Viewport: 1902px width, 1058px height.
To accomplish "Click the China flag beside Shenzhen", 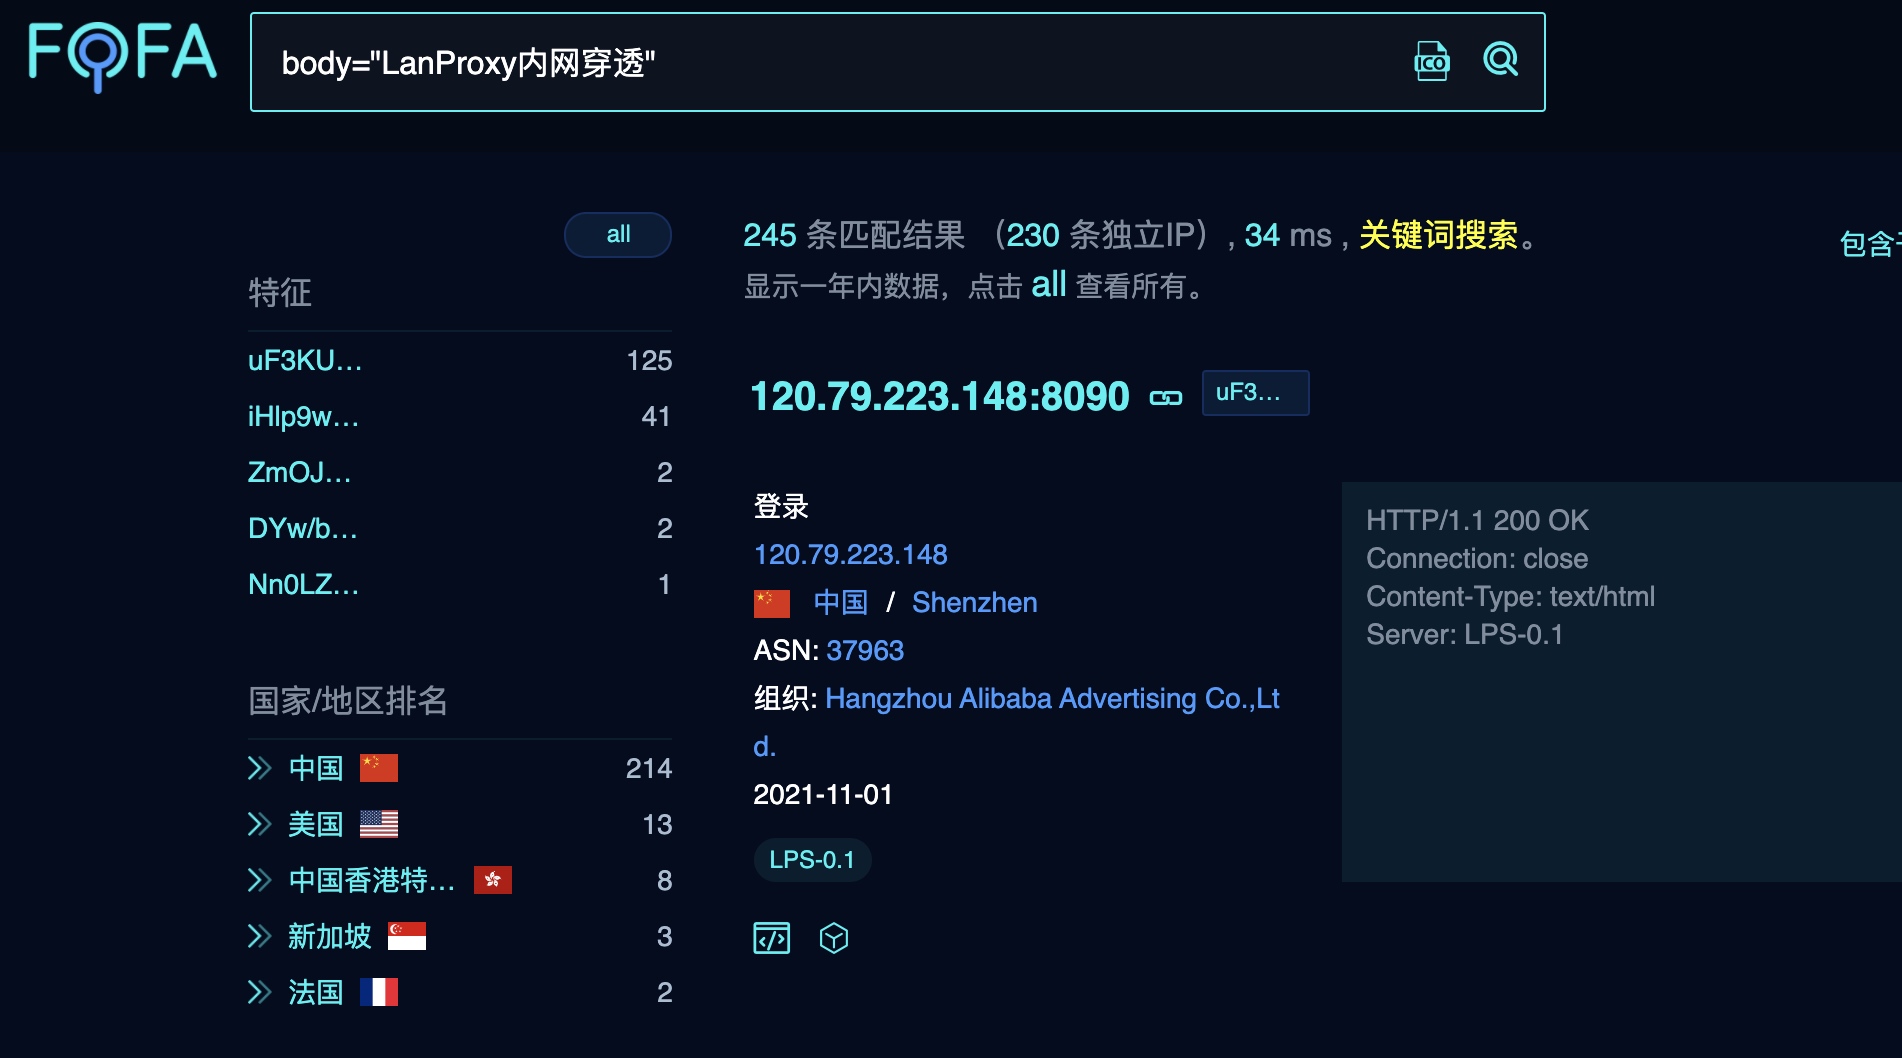I will (771, 603).
